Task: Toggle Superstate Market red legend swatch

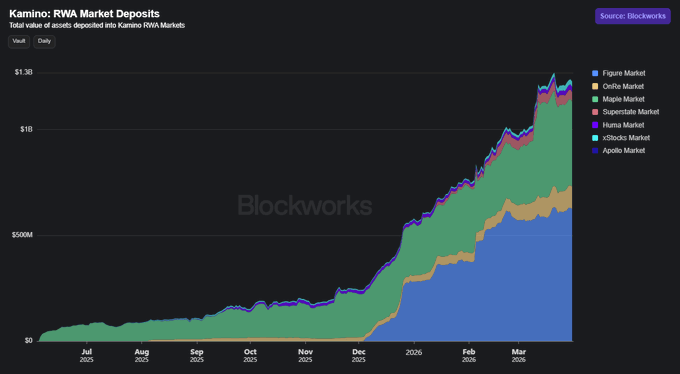Action: click(595, 112)
